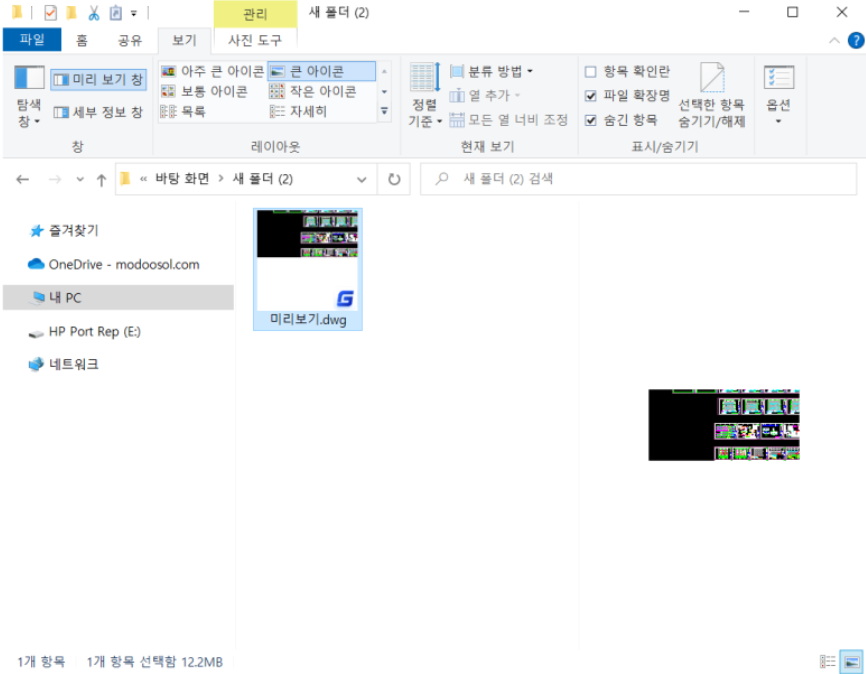Click 새 폴더 (2) in the address path
The width and height of the screenshot is (866, 674).
click(x=263, y=178)
